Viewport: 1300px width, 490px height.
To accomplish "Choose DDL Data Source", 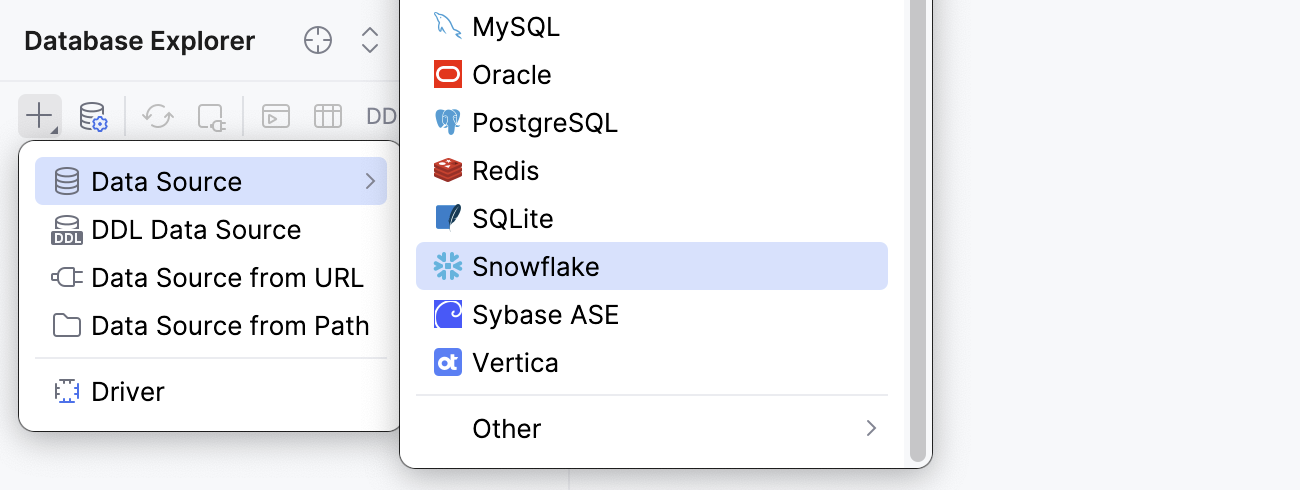I will (196, 230).
